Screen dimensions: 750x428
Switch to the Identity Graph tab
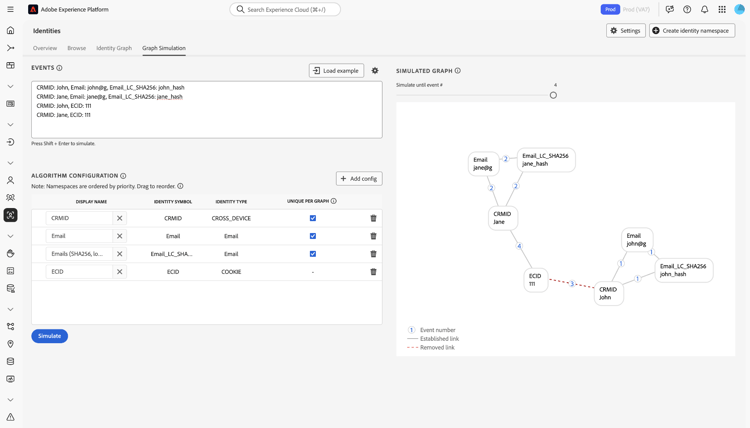coord(114,48)
